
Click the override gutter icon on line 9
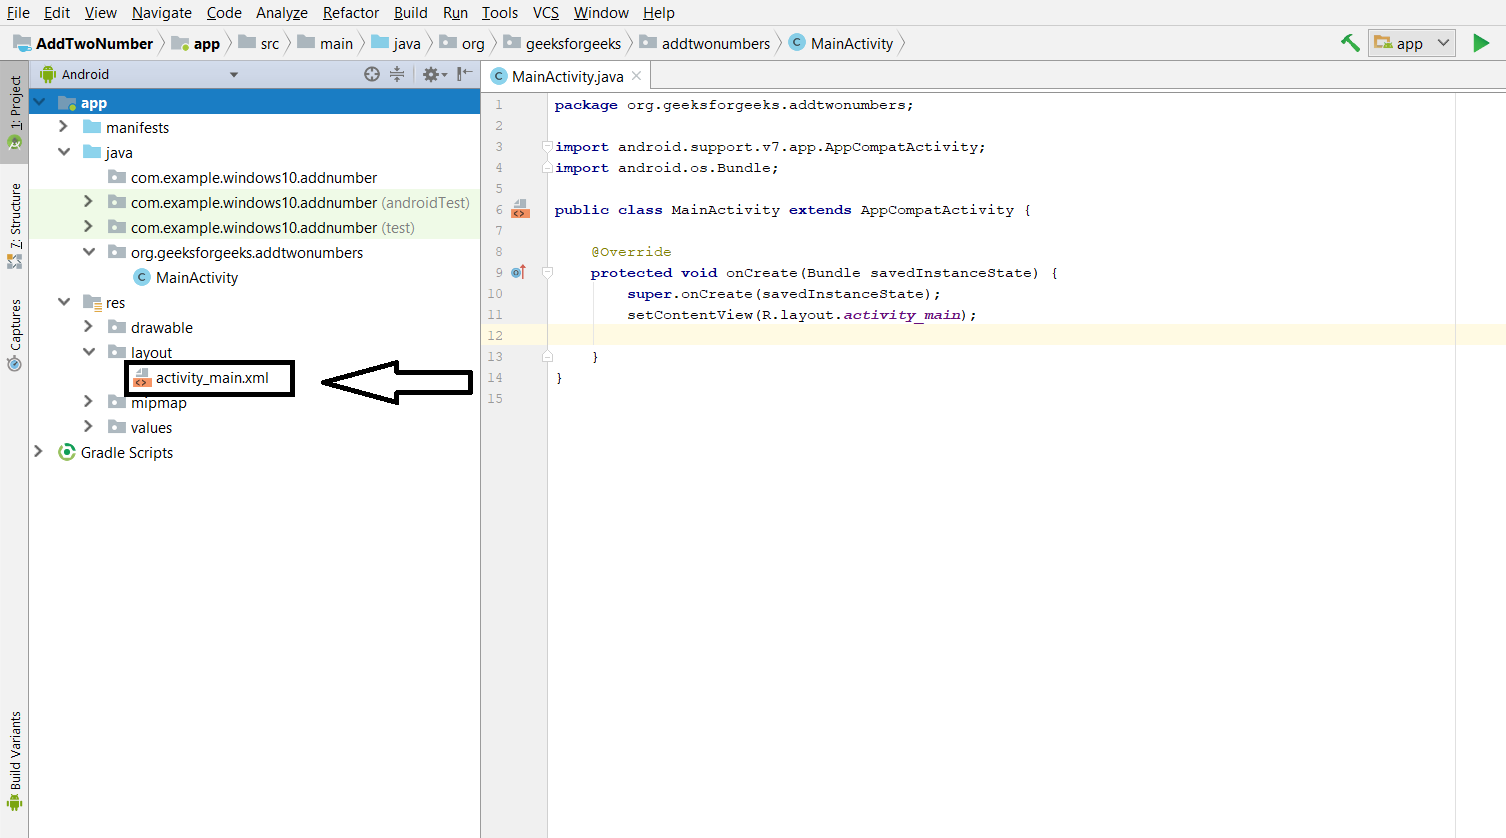518,272
